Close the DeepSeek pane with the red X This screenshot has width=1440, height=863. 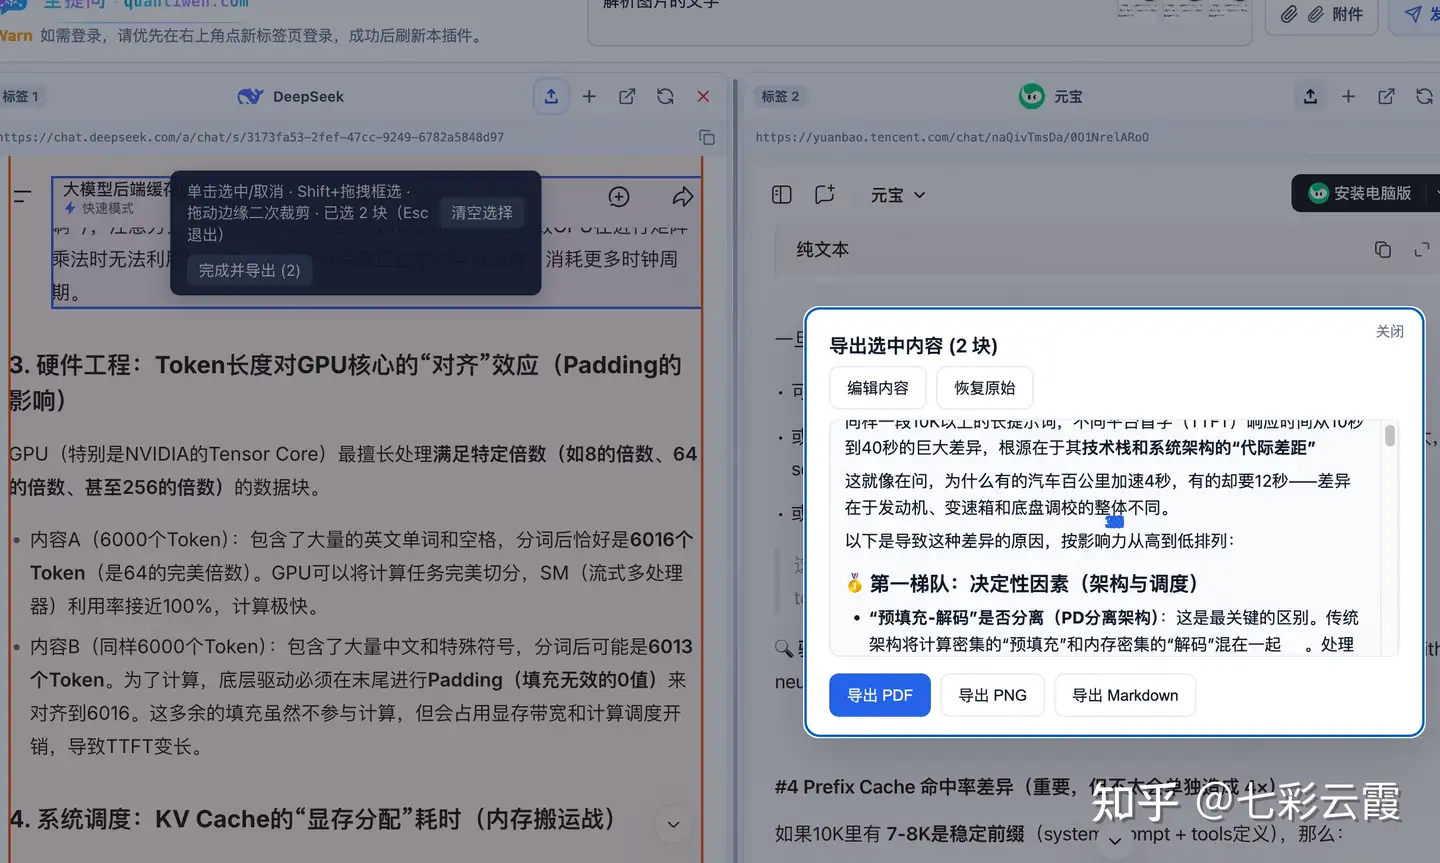click(x=703, y=96)
